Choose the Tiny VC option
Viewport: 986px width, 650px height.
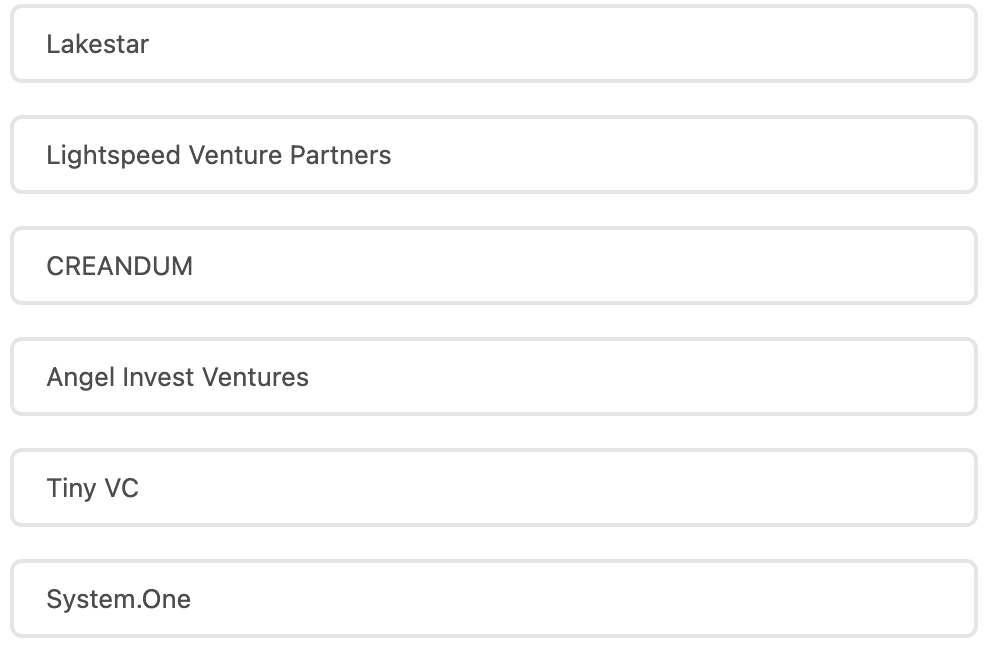pos(493,488)
